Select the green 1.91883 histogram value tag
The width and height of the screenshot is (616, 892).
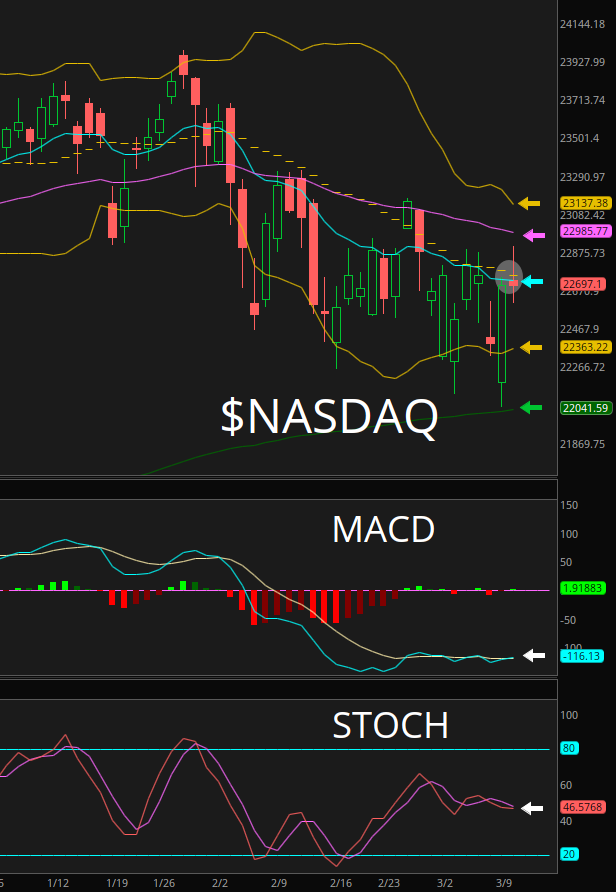583,589
